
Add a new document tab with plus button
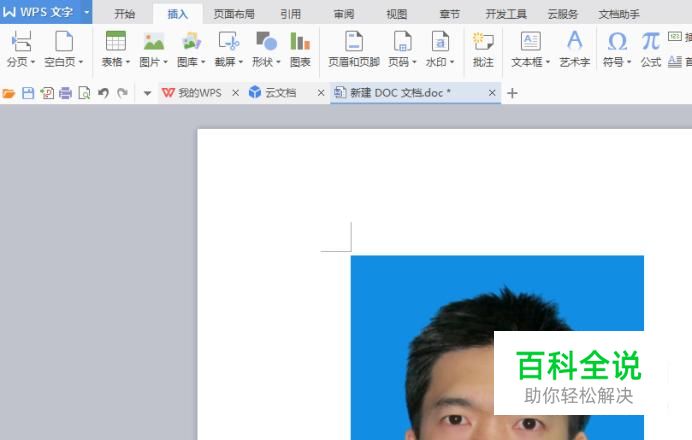[x=512, y=93]
